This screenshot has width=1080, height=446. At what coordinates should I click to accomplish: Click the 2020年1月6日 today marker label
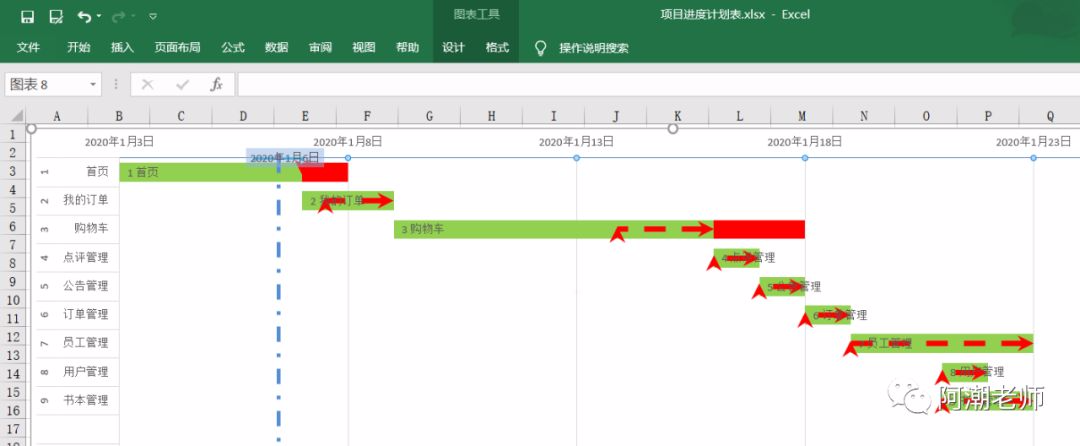pos(285,158)
